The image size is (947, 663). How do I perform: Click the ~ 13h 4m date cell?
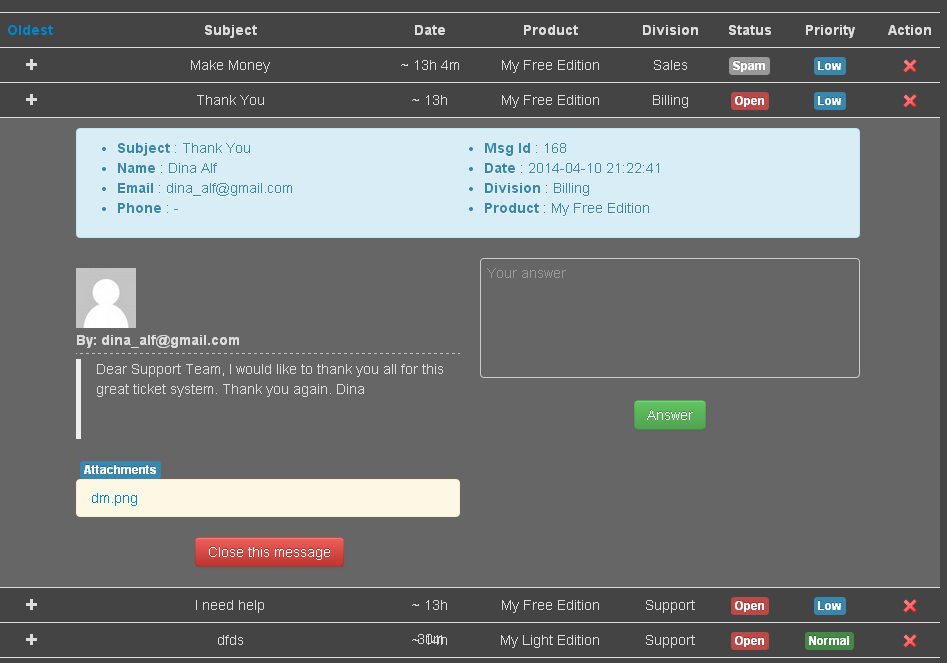pos(429,65)
